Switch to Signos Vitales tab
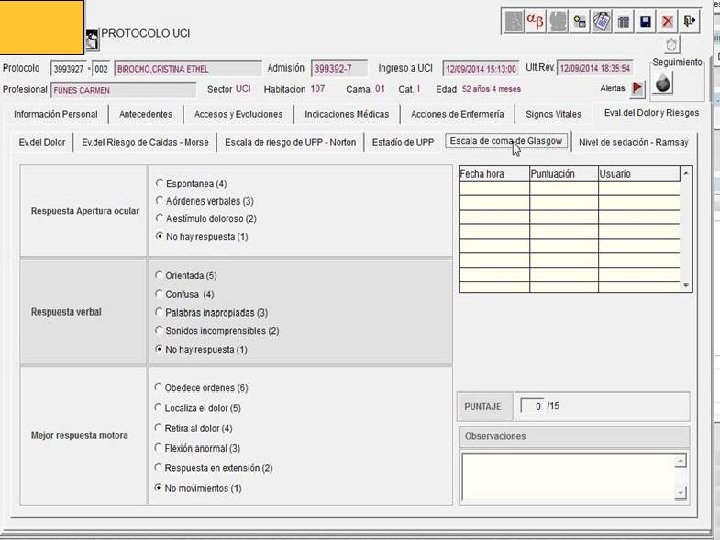The image size is (720, 540). click(553, 114)
